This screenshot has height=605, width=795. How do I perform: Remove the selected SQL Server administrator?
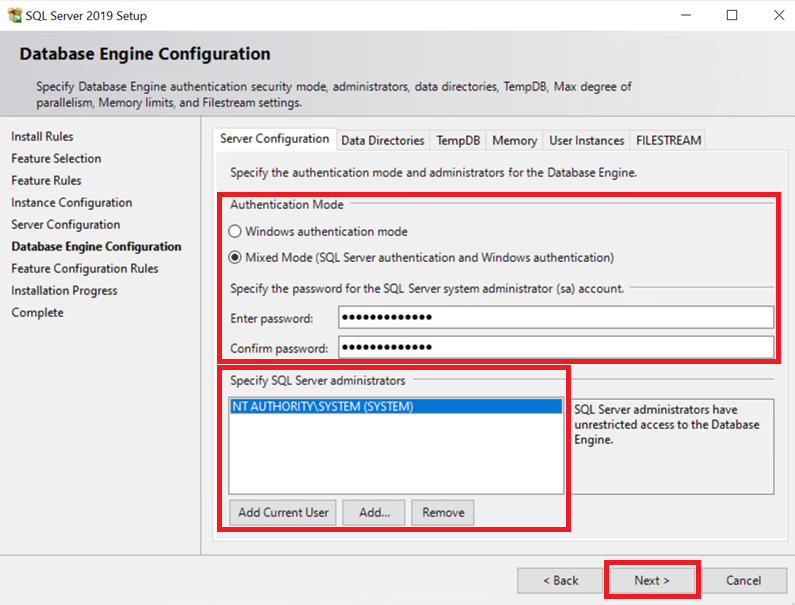[443, 512]
